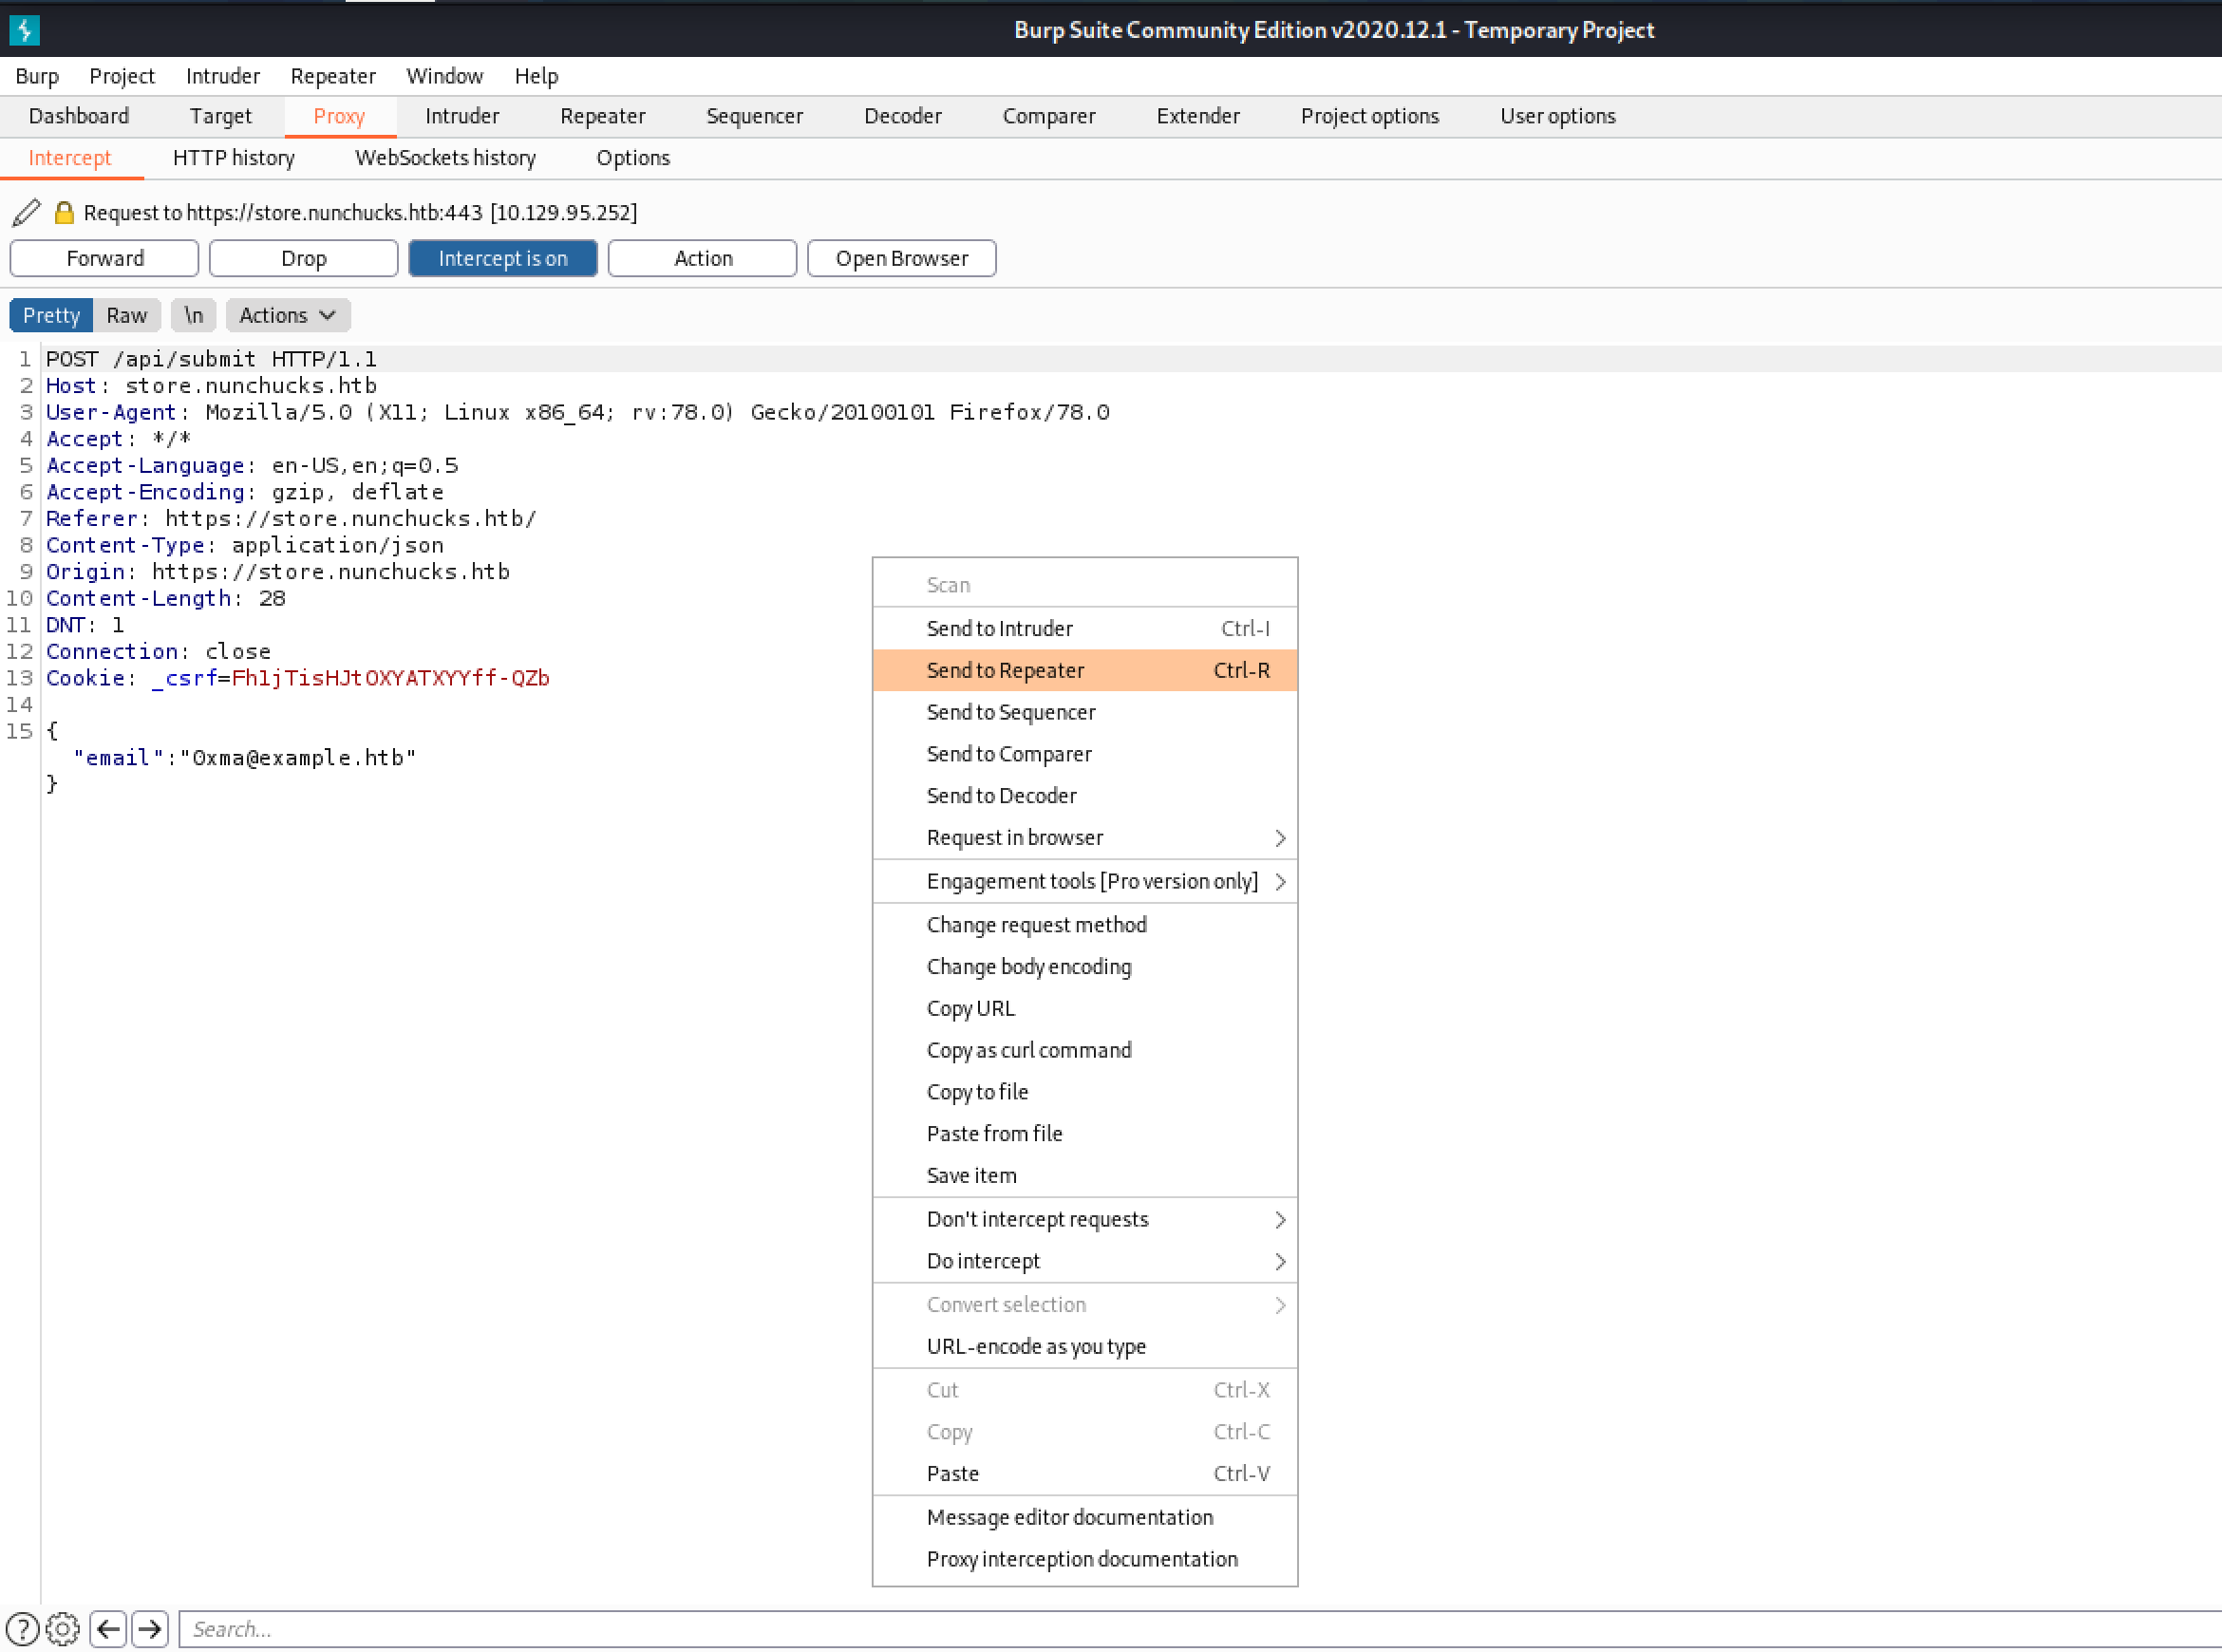The image size is (2222, 1652).
Task: Open the help question mark icon
Action: click(23, 1629)
